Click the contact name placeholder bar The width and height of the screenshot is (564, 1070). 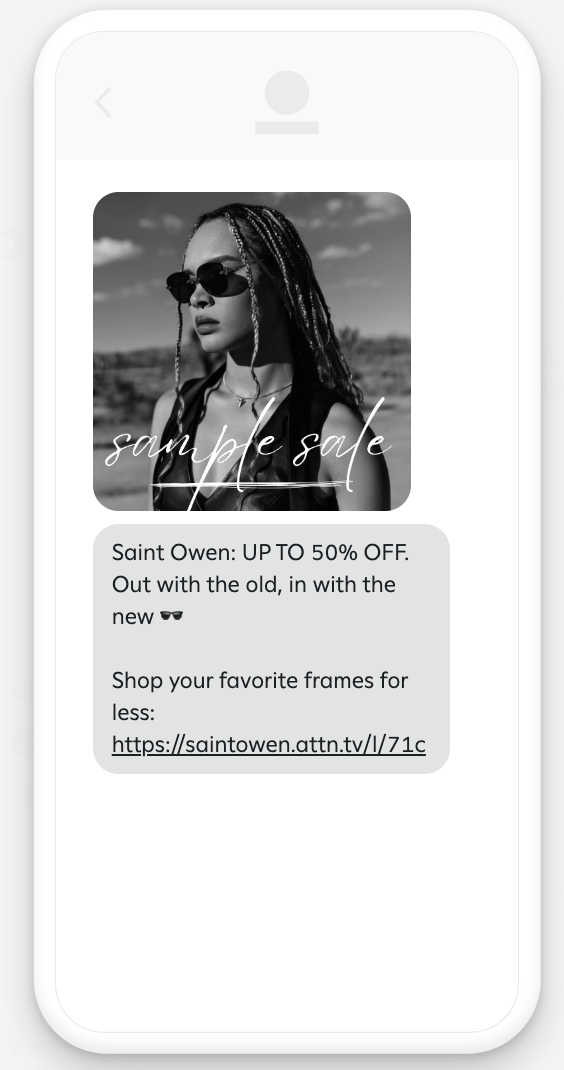point(287,128)
